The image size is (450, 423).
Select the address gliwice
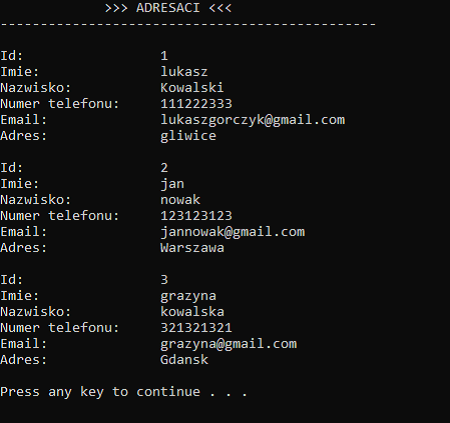(188, 136)
